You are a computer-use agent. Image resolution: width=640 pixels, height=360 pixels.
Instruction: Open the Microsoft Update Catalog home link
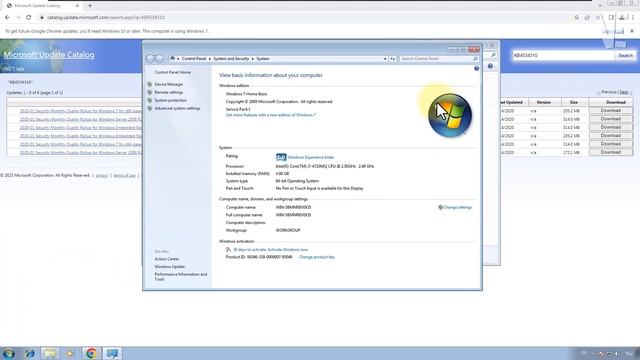(49, 55)
